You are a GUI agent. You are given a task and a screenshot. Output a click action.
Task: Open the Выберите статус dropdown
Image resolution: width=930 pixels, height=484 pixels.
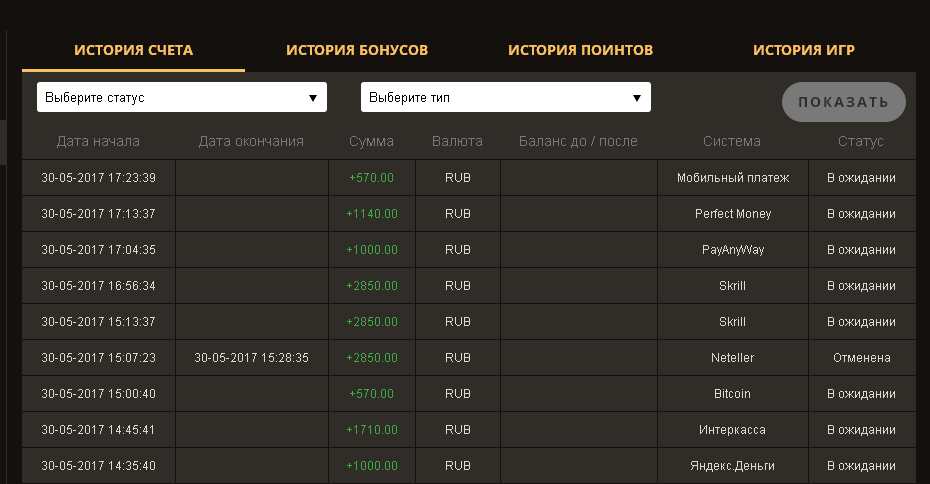[x=182, y=98]
